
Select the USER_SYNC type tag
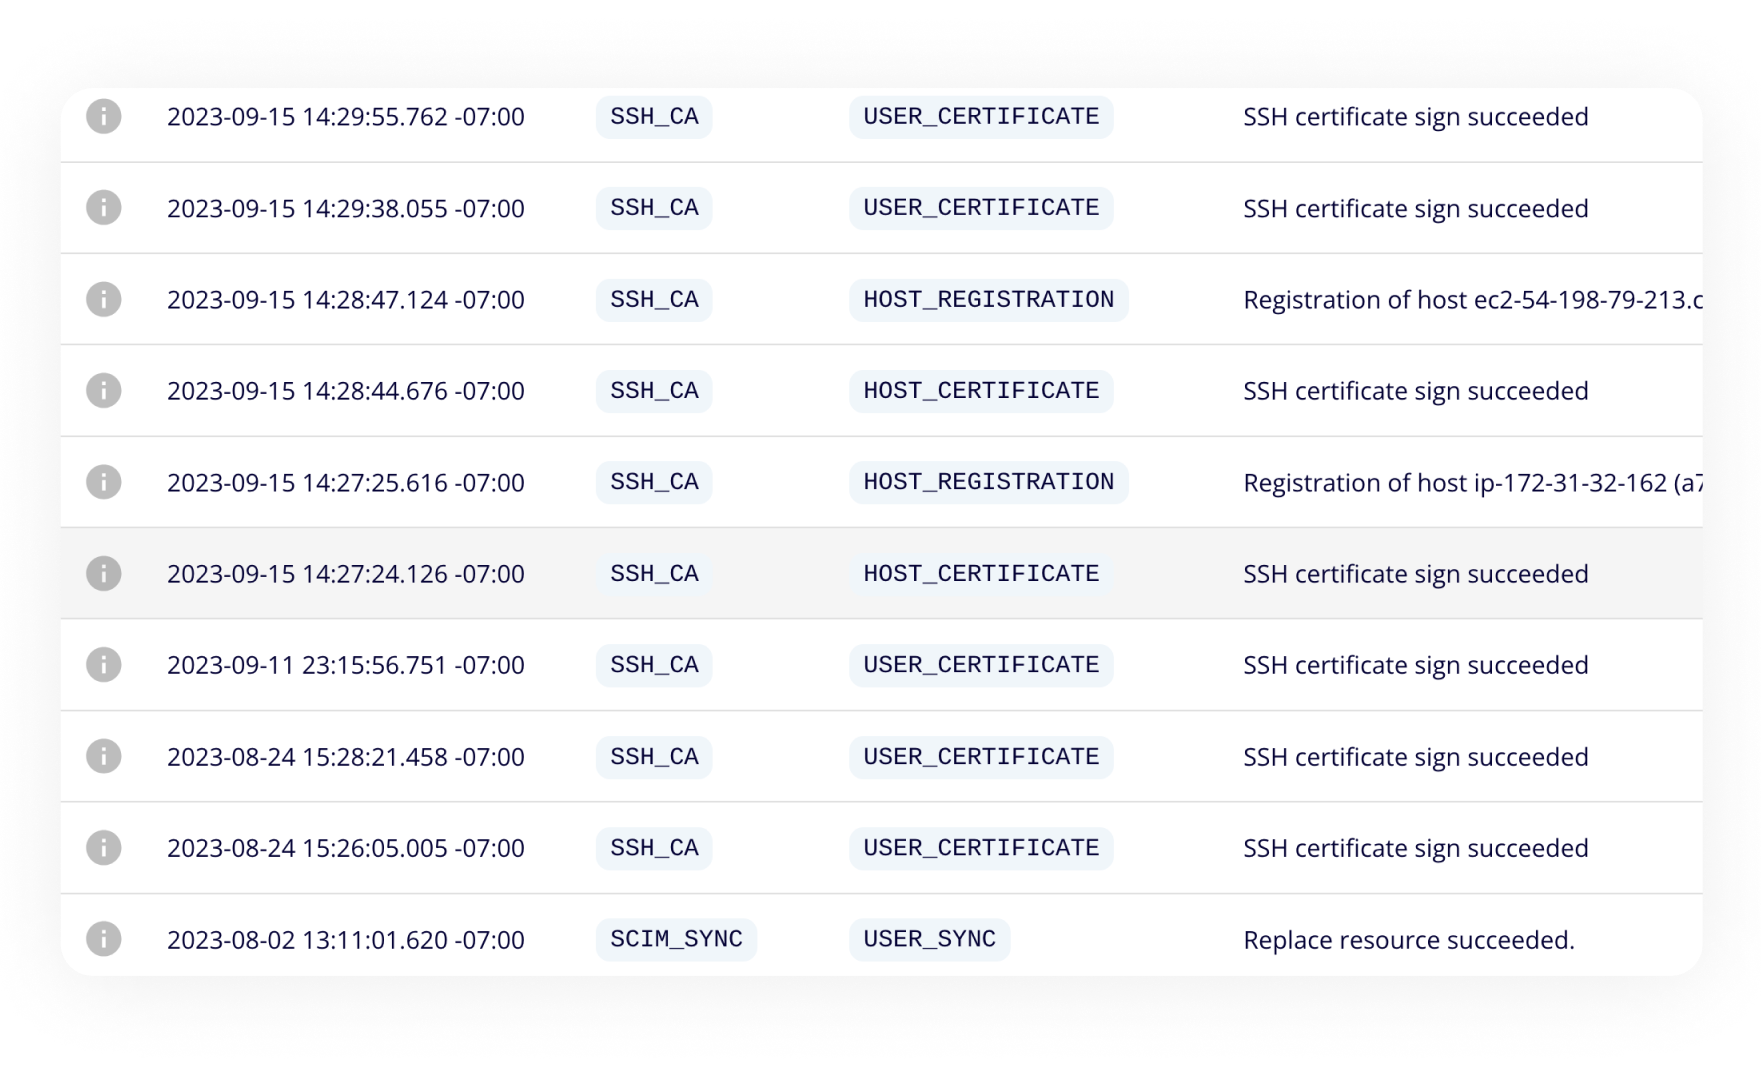(929, 939)
